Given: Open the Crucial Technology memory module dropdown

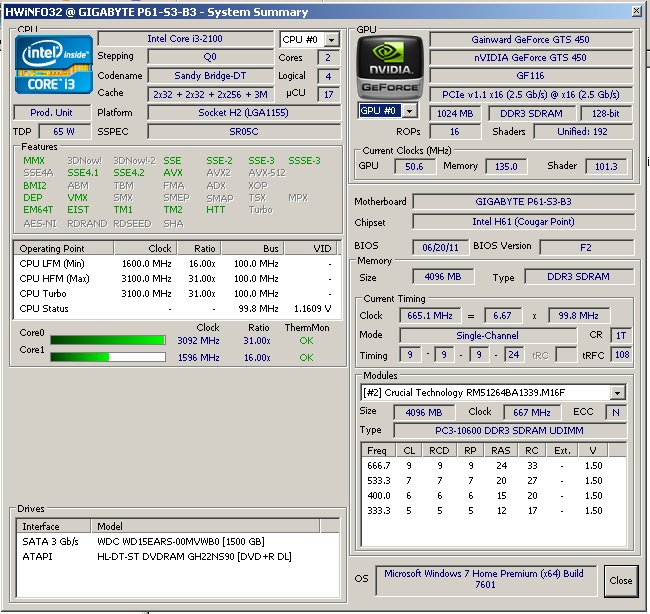Looking at the screenshot, I should [x=618, y=393].
